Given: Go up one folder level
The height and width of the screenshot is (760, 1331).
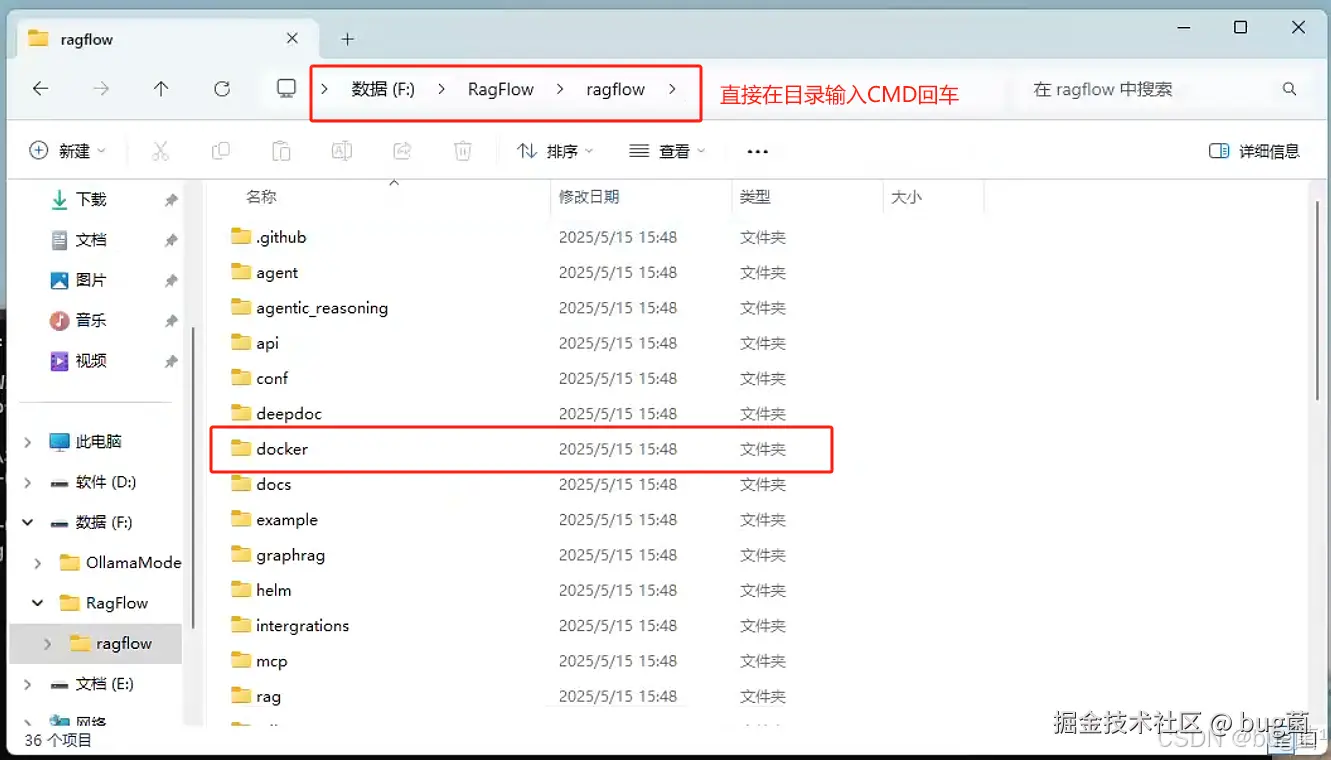Looking at the screenshot, I should pyautogui.click(x=161, y=89).
